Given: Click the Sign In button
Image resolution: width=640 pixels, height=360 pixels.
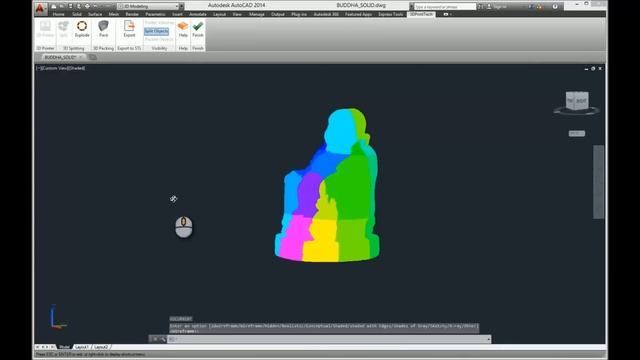Looking at the screenshot, I should pos(497,7).
